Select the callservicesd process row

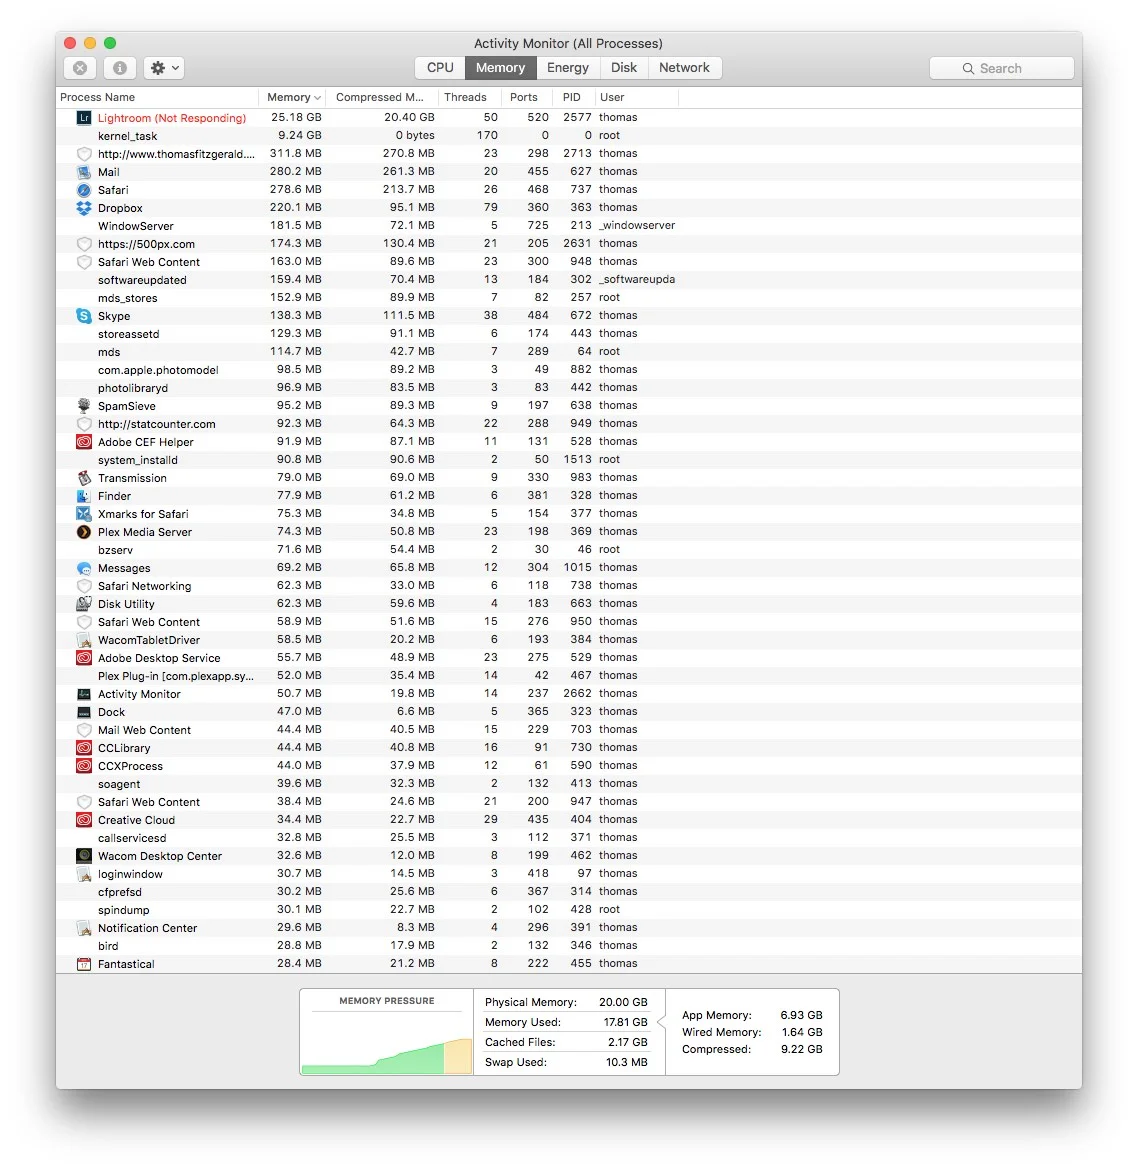coord(569,838)
